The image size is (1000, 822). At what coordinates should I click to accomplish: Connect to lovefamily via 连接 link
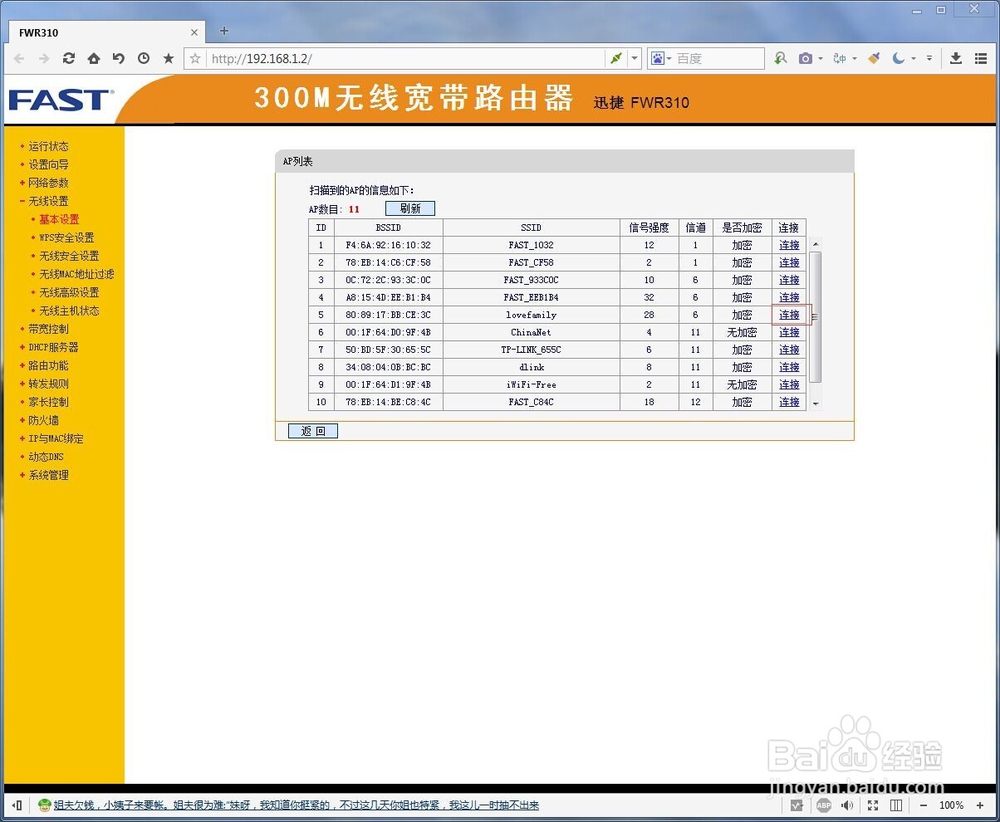pyautogui.click(x=789, y=315)
